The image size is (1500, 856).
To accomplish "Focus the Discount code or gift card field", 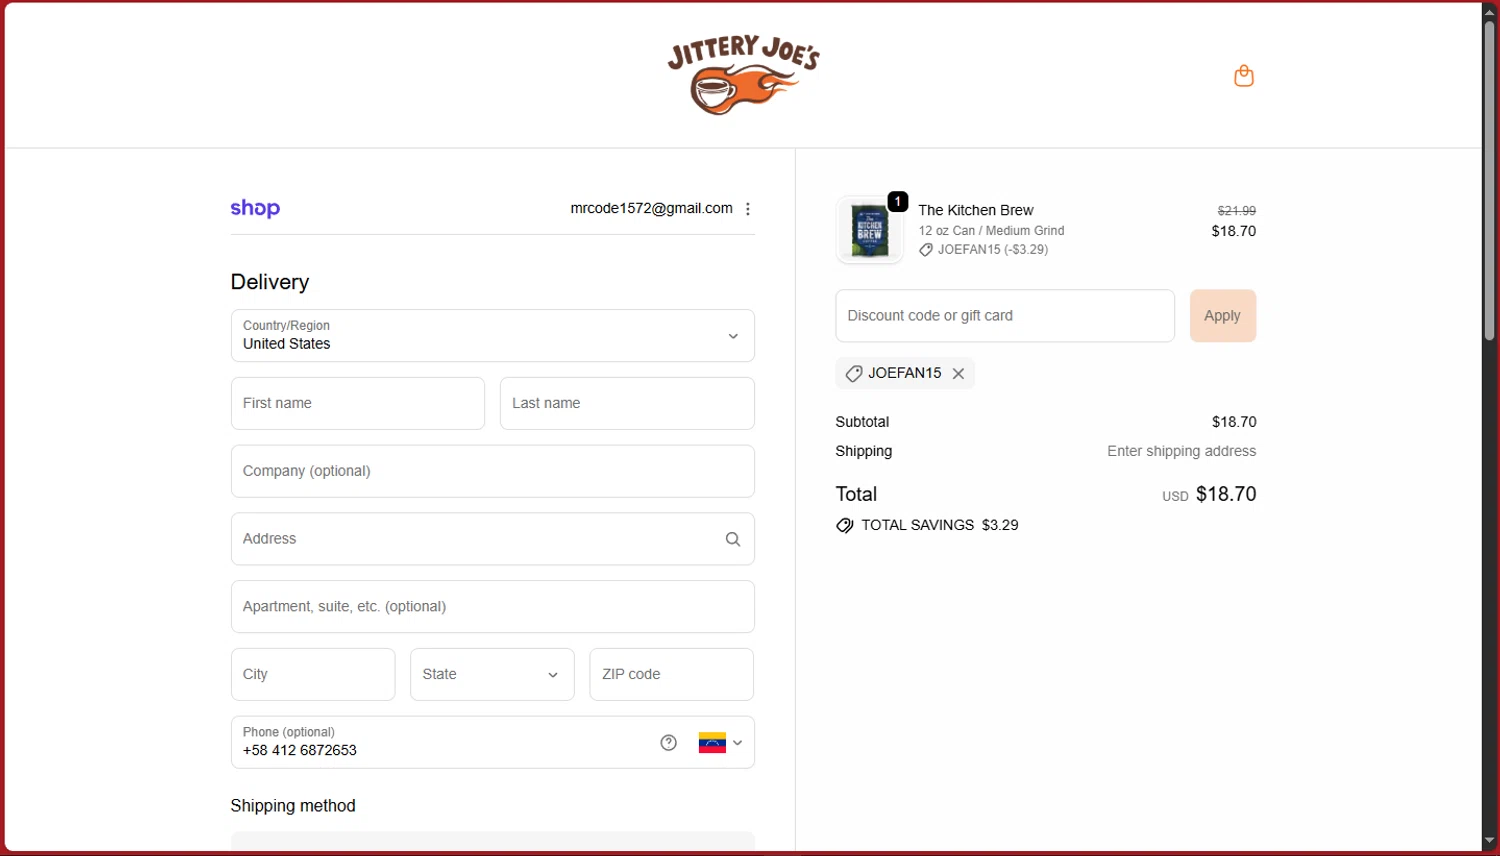I will 1005,316.
